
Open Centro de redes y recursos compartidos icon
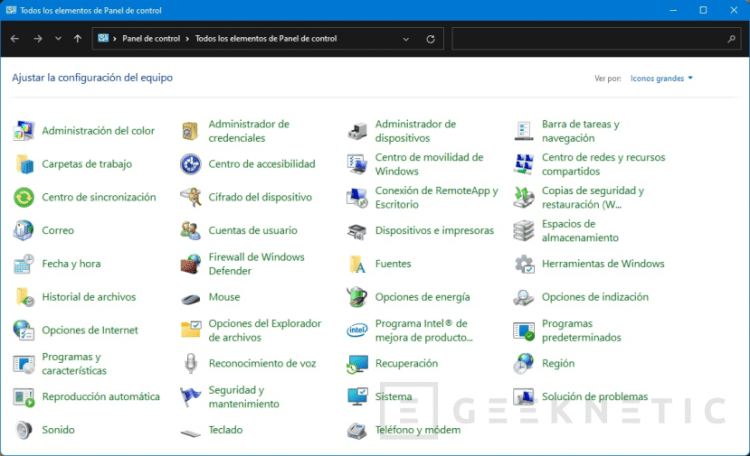[524, 164]
